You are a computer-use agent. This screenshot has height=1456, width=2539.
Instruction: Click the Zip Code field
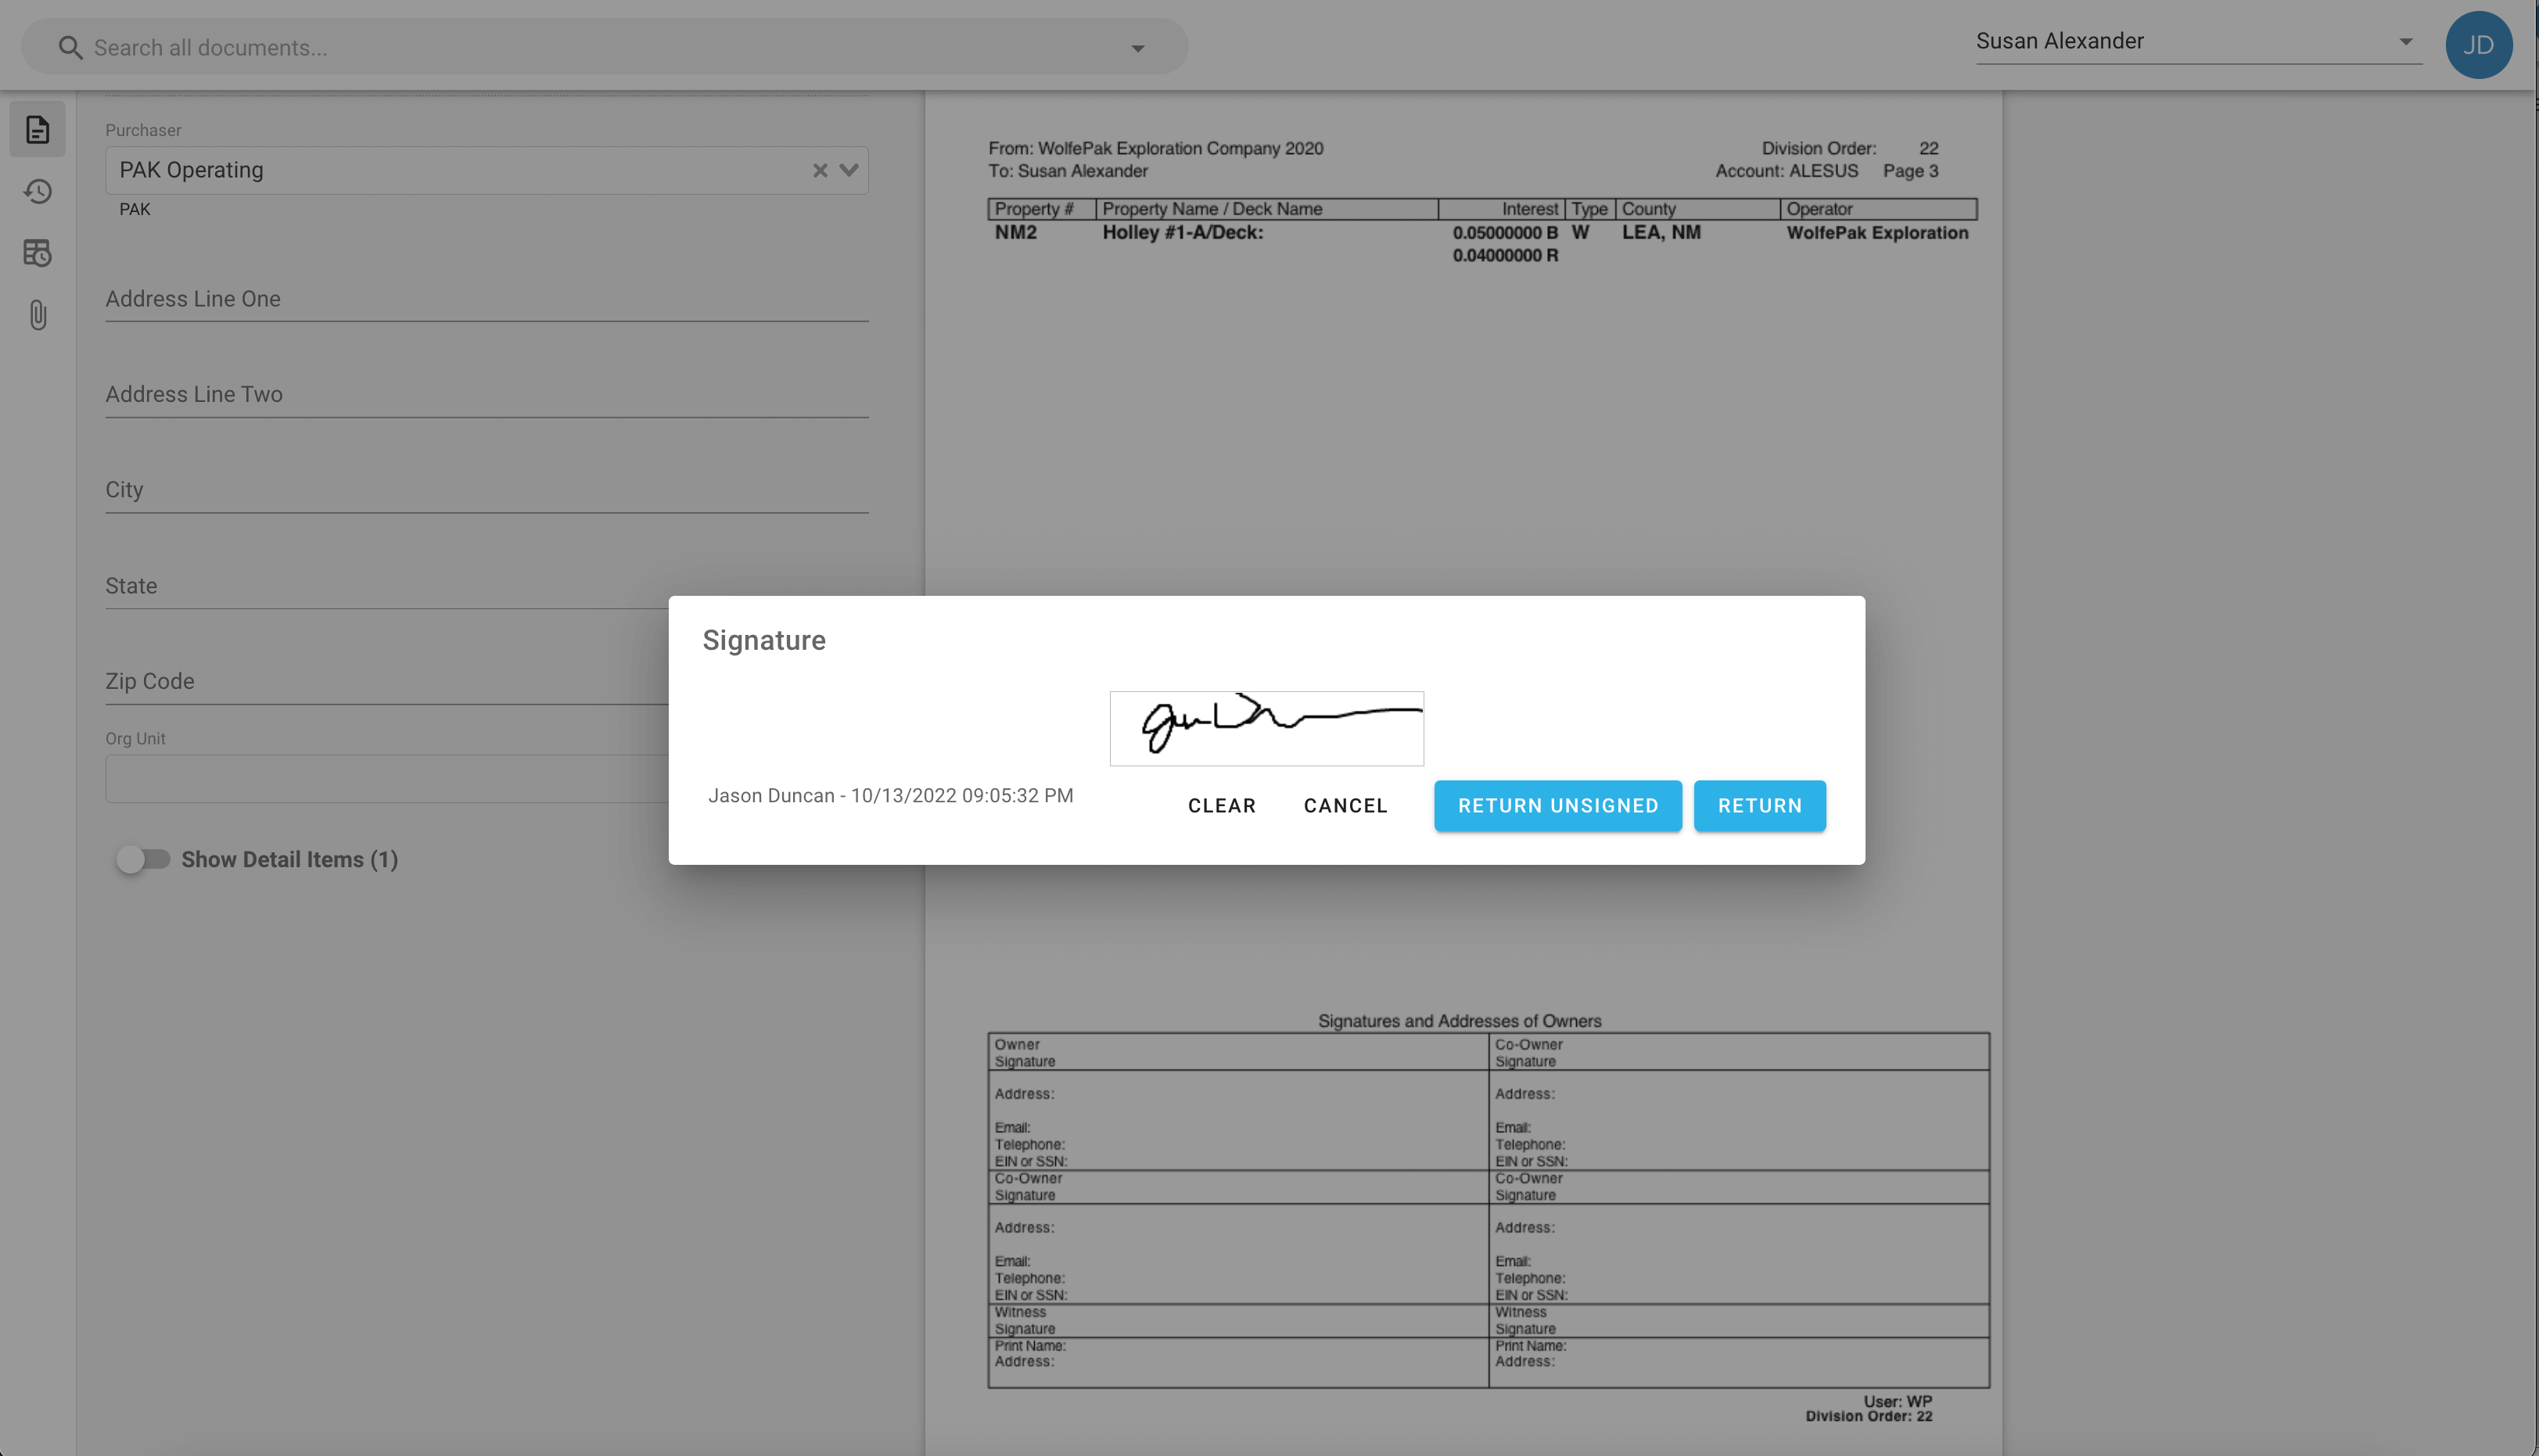[x=387, y=681]
